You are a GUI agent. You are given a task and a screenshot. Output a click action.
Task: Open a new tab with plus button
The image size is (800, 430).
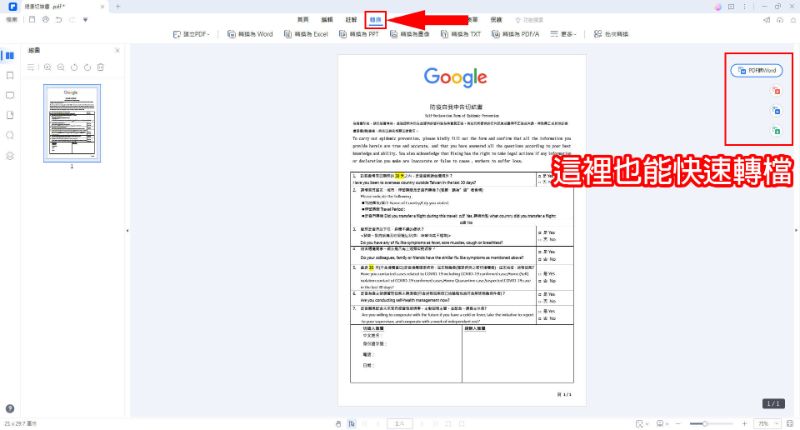coord(118,7)
